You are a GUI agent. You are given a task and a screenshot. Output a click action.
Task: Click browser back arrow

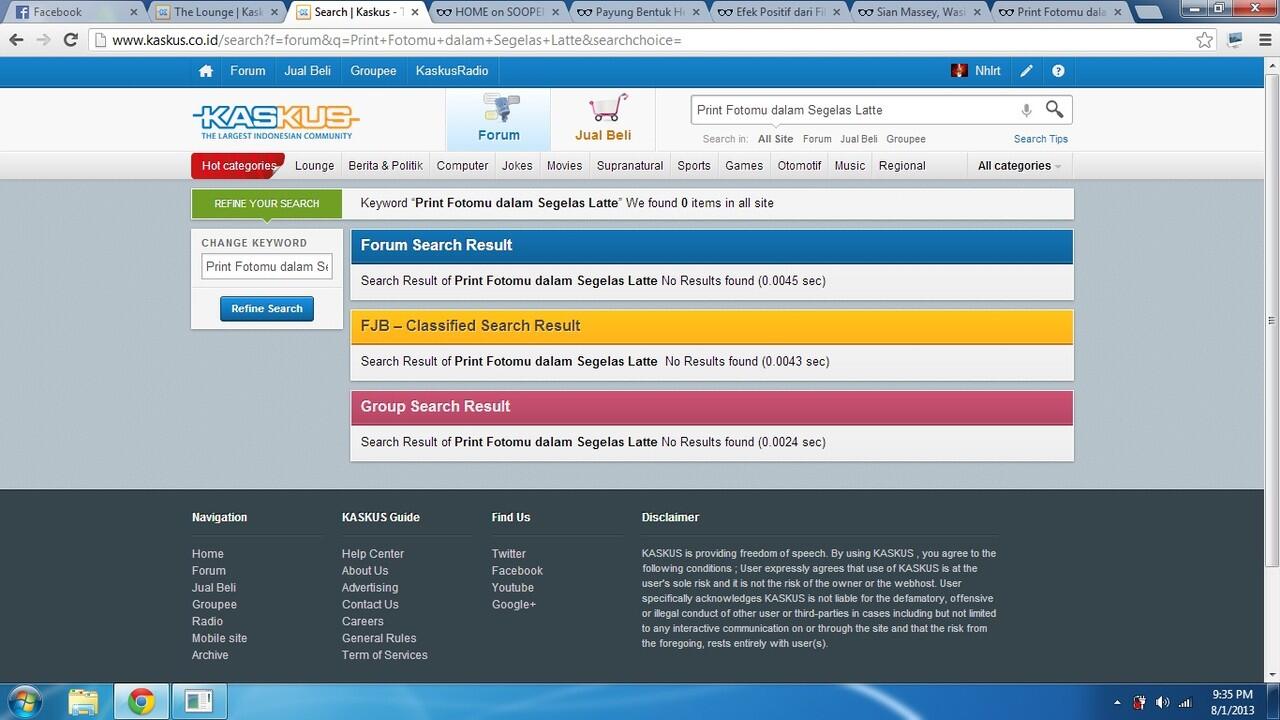(x=16, y=40)
